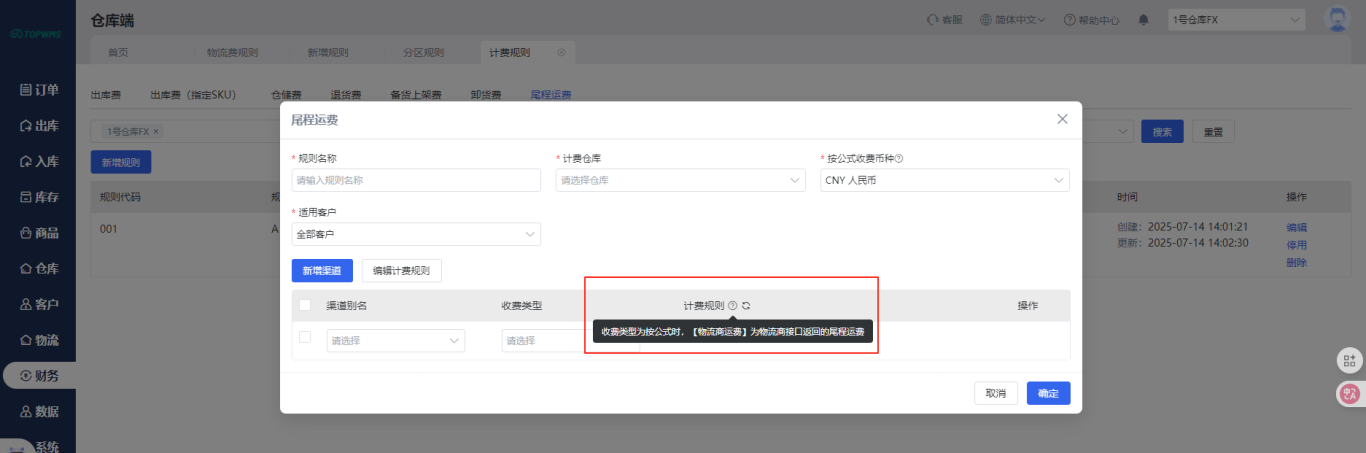Click help icon beside 按公式收费币种 label
The width and height of the screenshot is (1366, 453).
(x=899, y=158)
